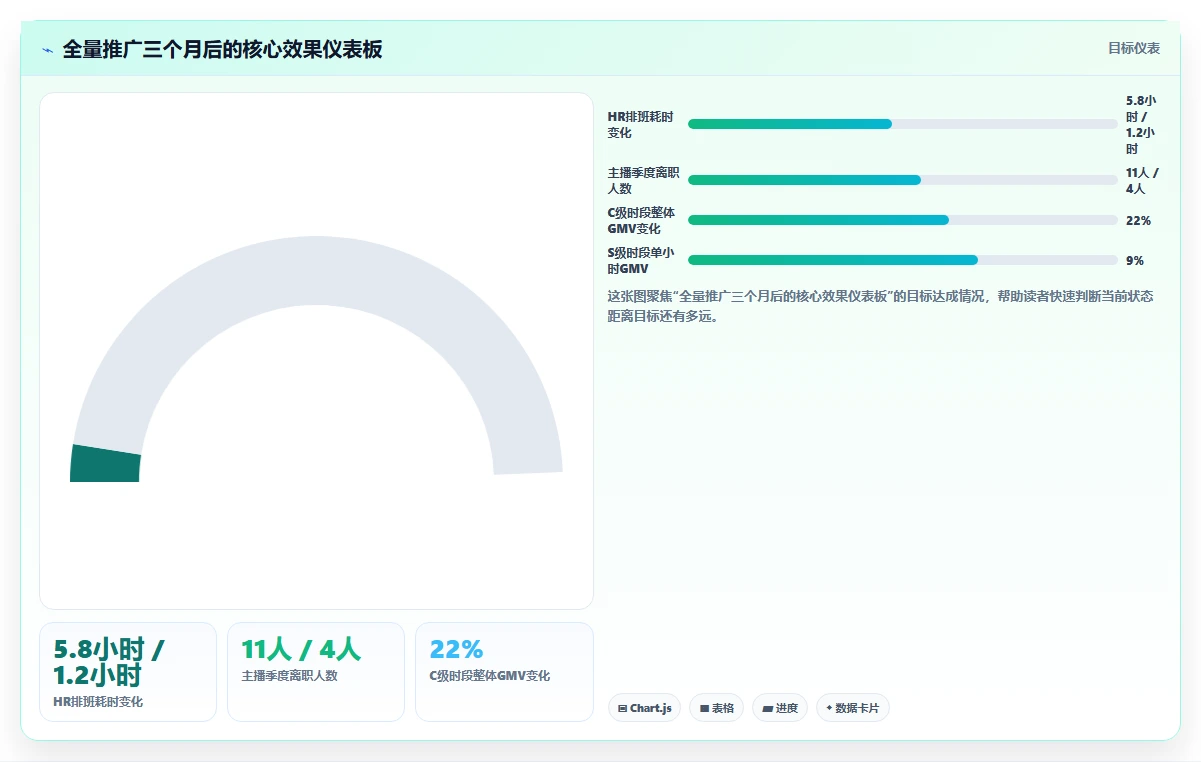Image resolution: width=1201 pixels, height=762 pixels.
Task: Click the 主播季度离职人数 progress row label
Action: point(643,180)
